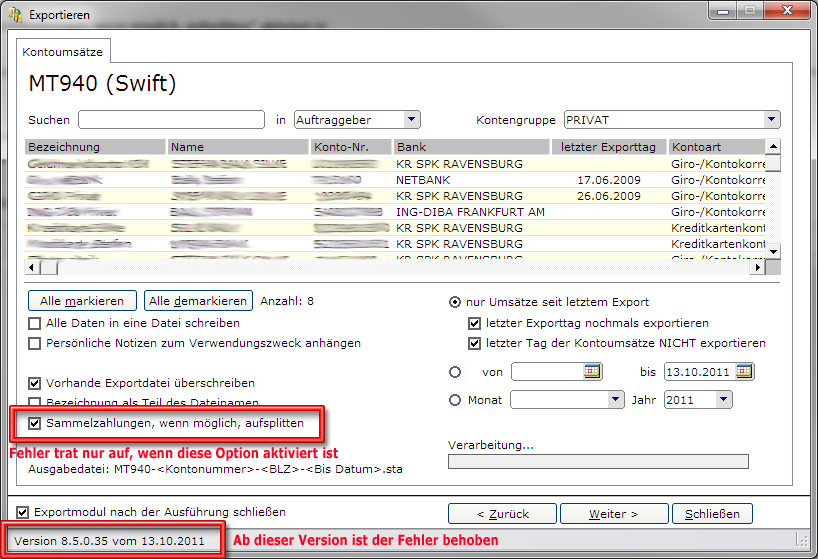Focus the 'von' date input field
The width and height of the screenshot is (818, 559).
click(547, 372)
